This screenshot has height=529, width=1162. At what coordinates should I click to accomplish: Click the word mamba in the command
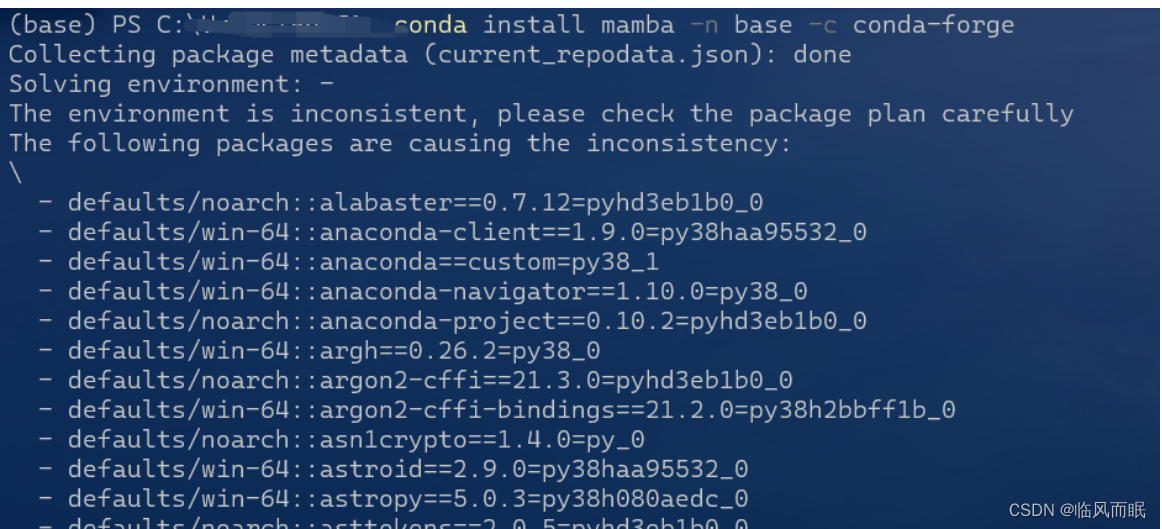tap(637, 25)
